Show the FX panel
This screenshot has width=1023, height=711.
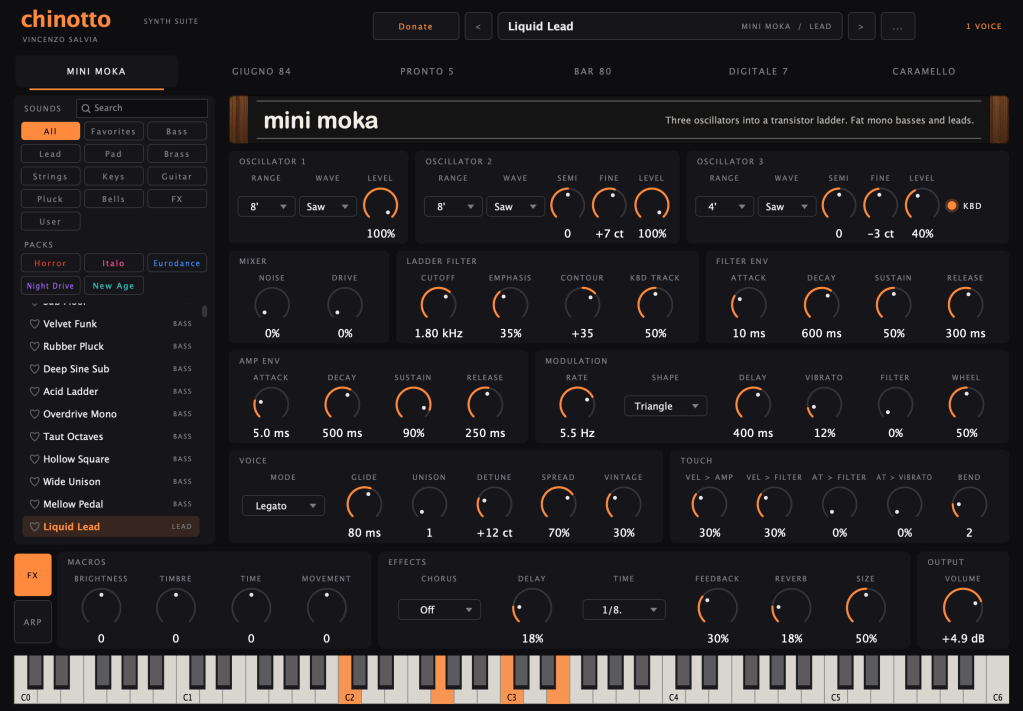[33, 575]
